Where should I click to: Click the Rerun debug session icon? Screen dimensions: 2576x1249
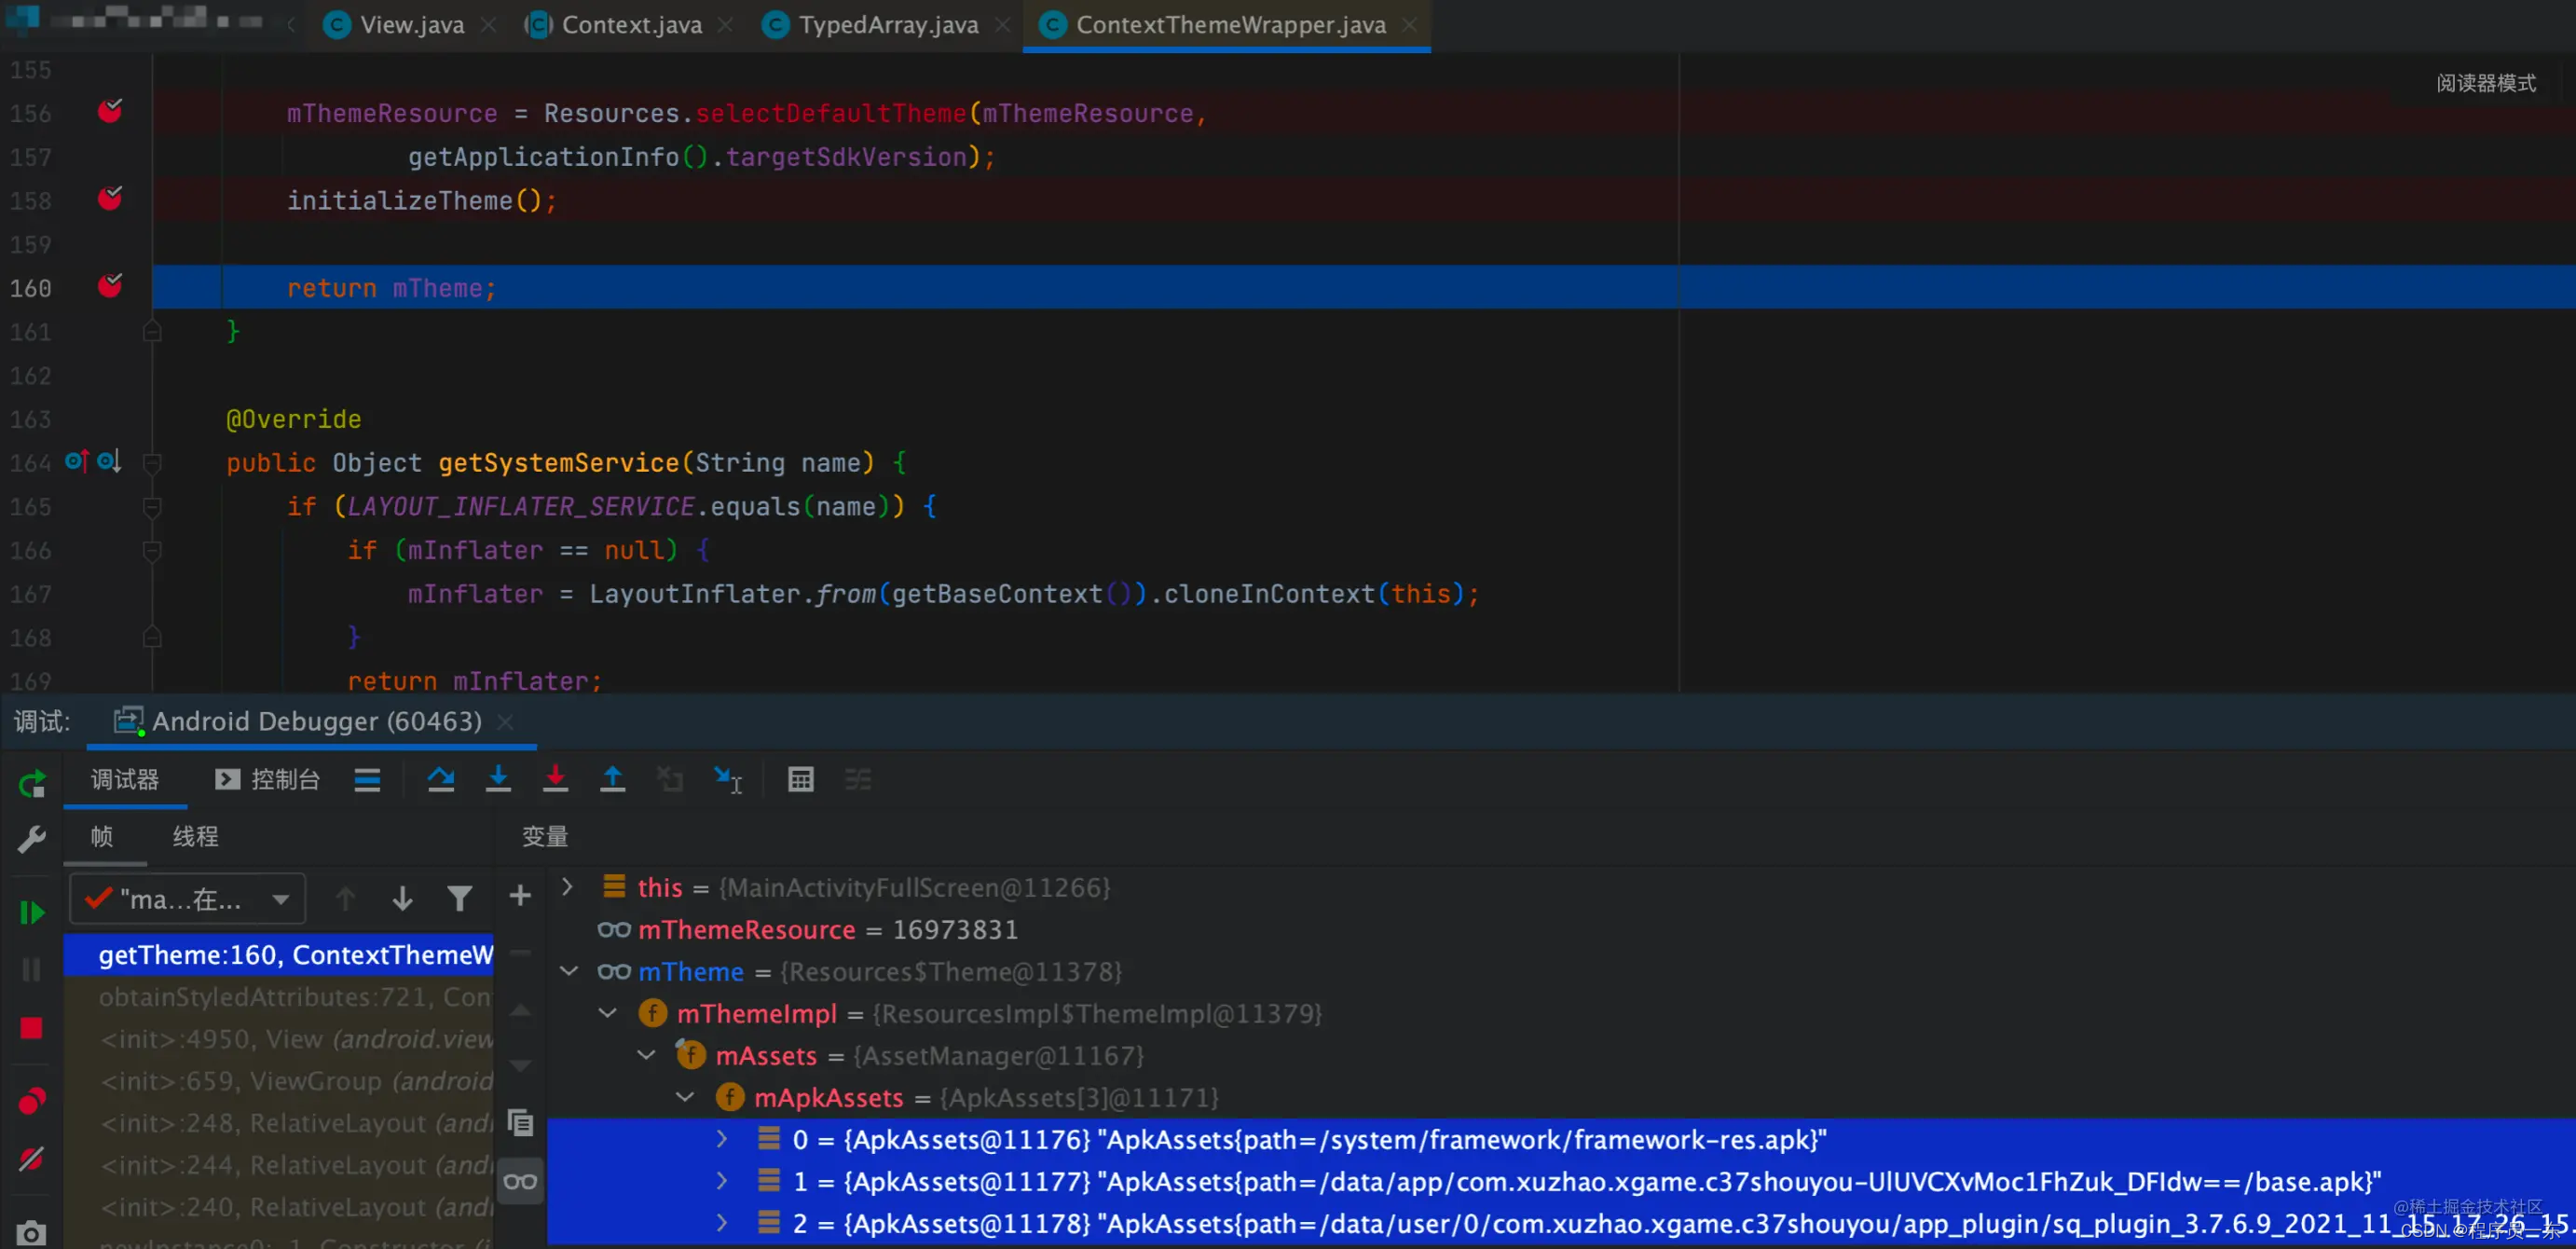(x=31, y=783)
